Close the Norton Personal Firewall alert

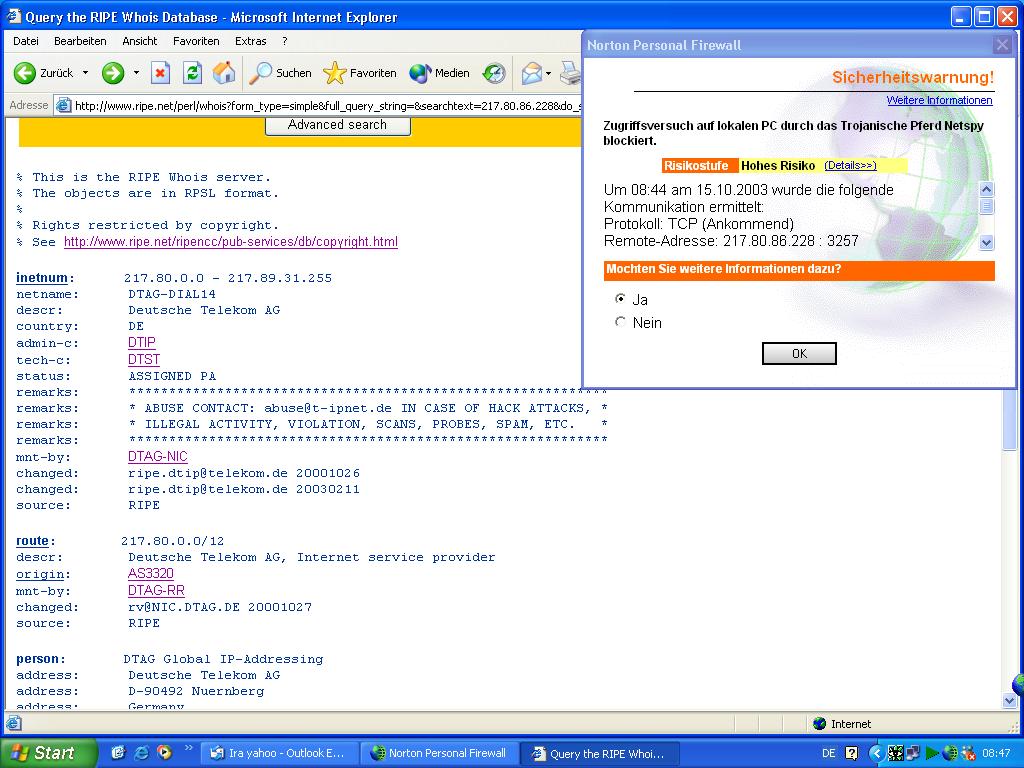pyautogui.click(x=1002, y=45)
